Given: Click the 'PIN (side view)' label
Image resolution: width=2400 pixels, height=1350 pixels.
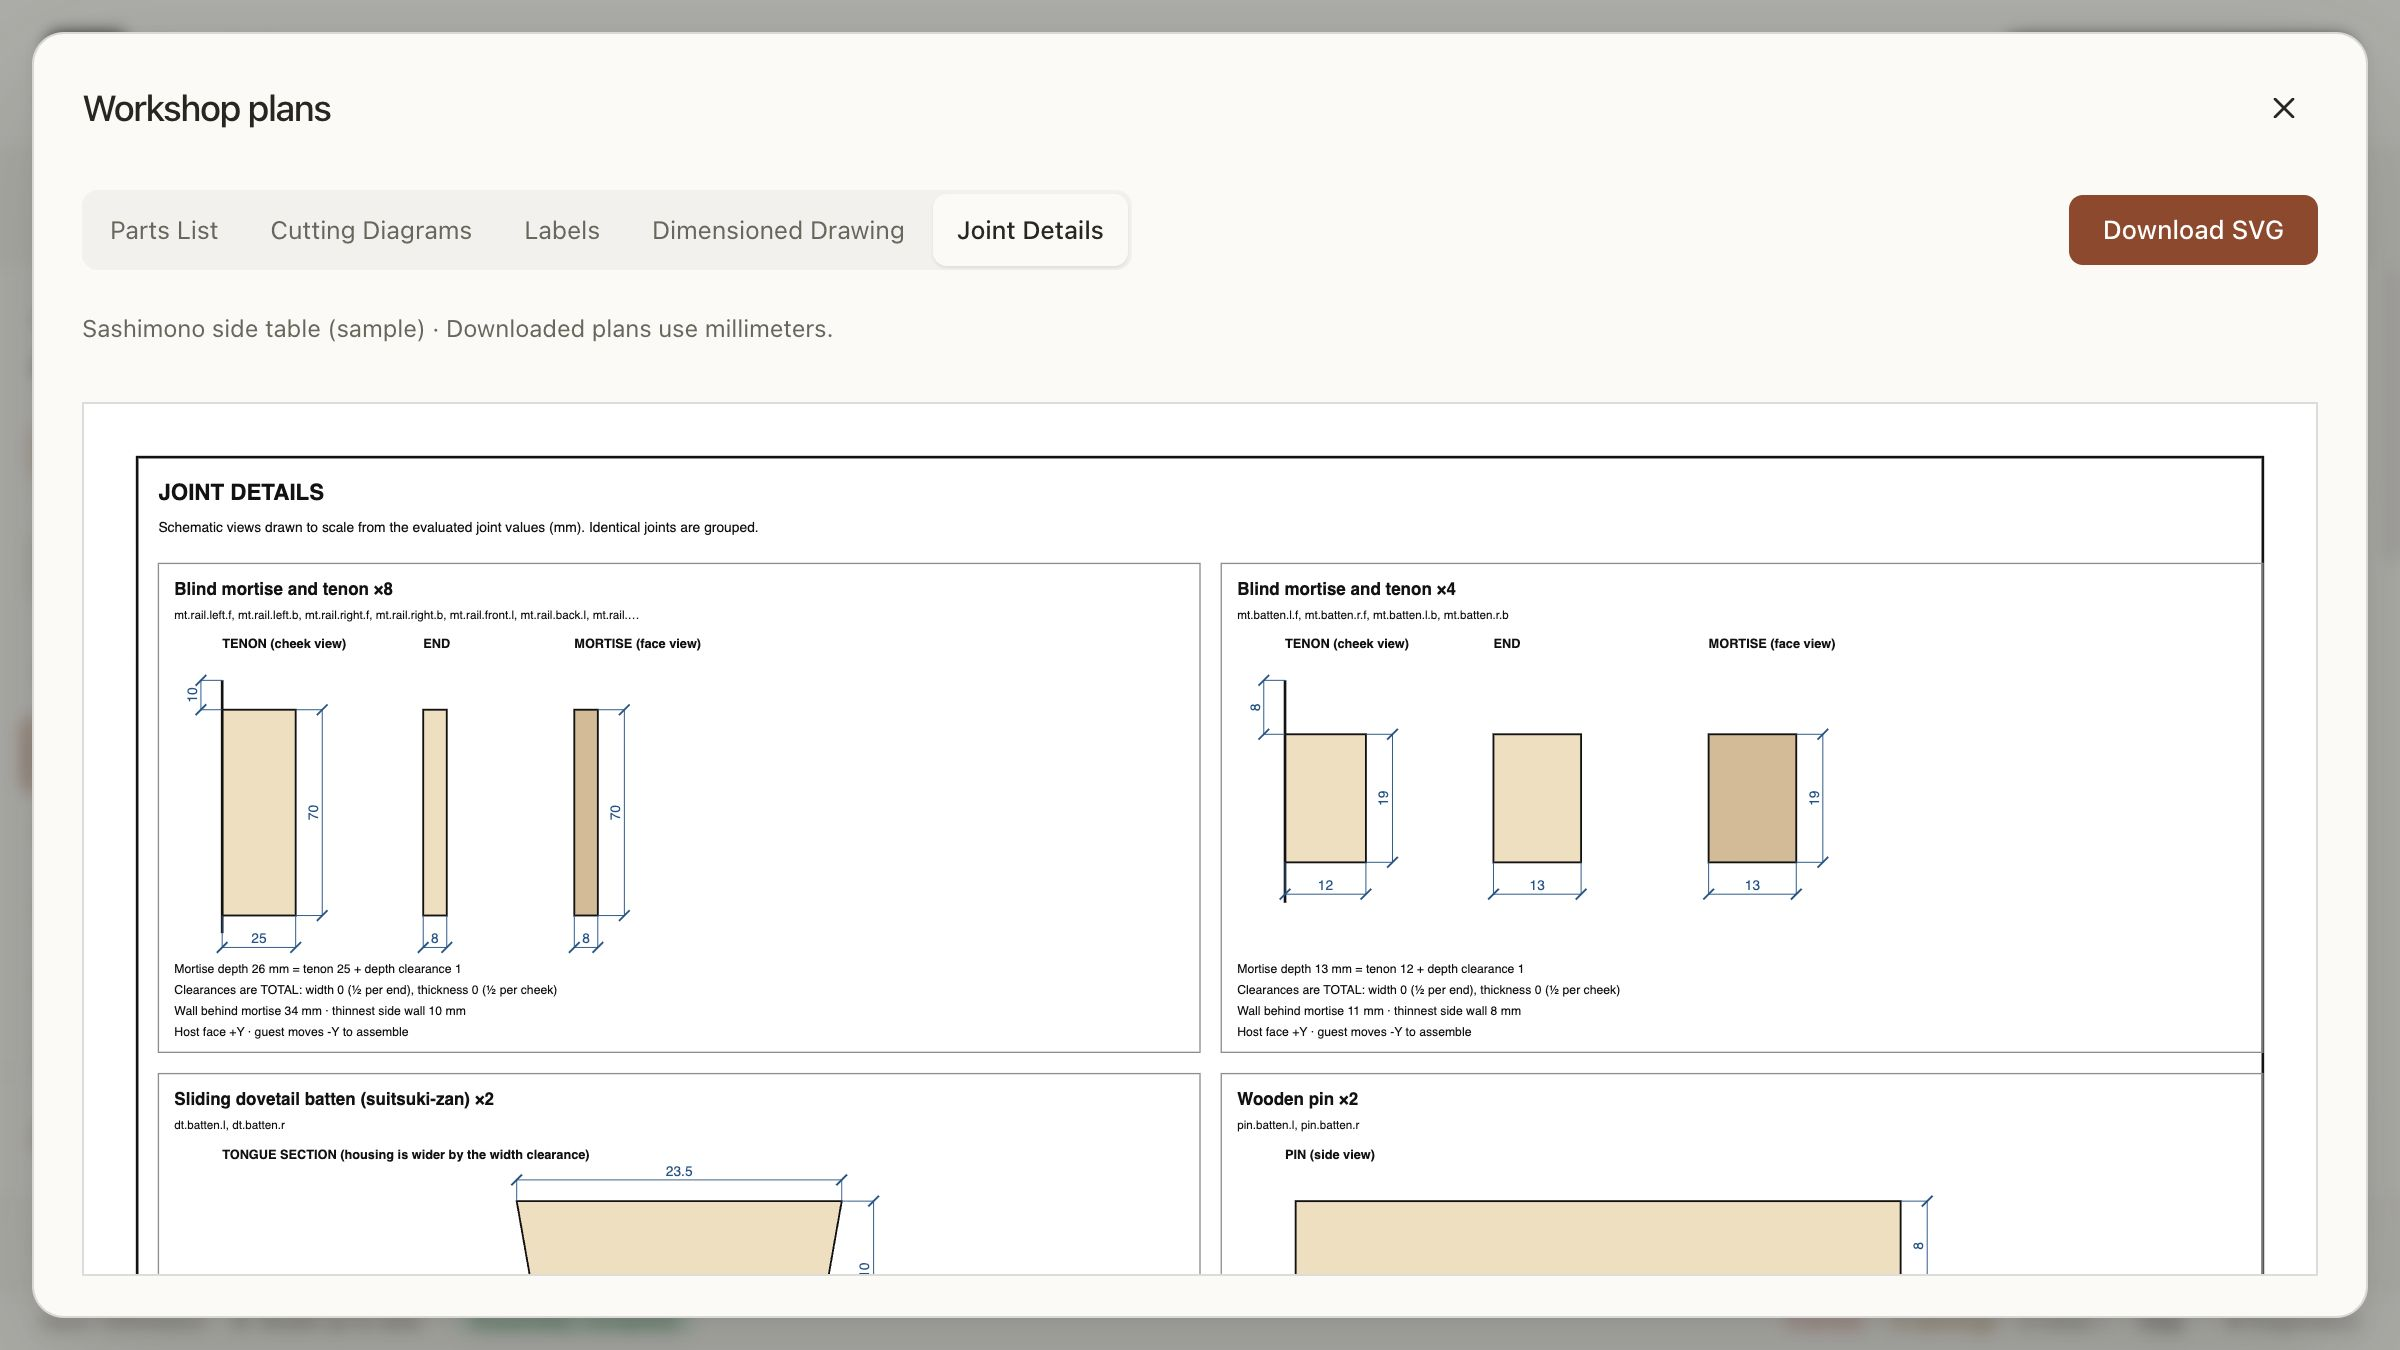Looking at the screenshot, I should tap(1329, 1155).
